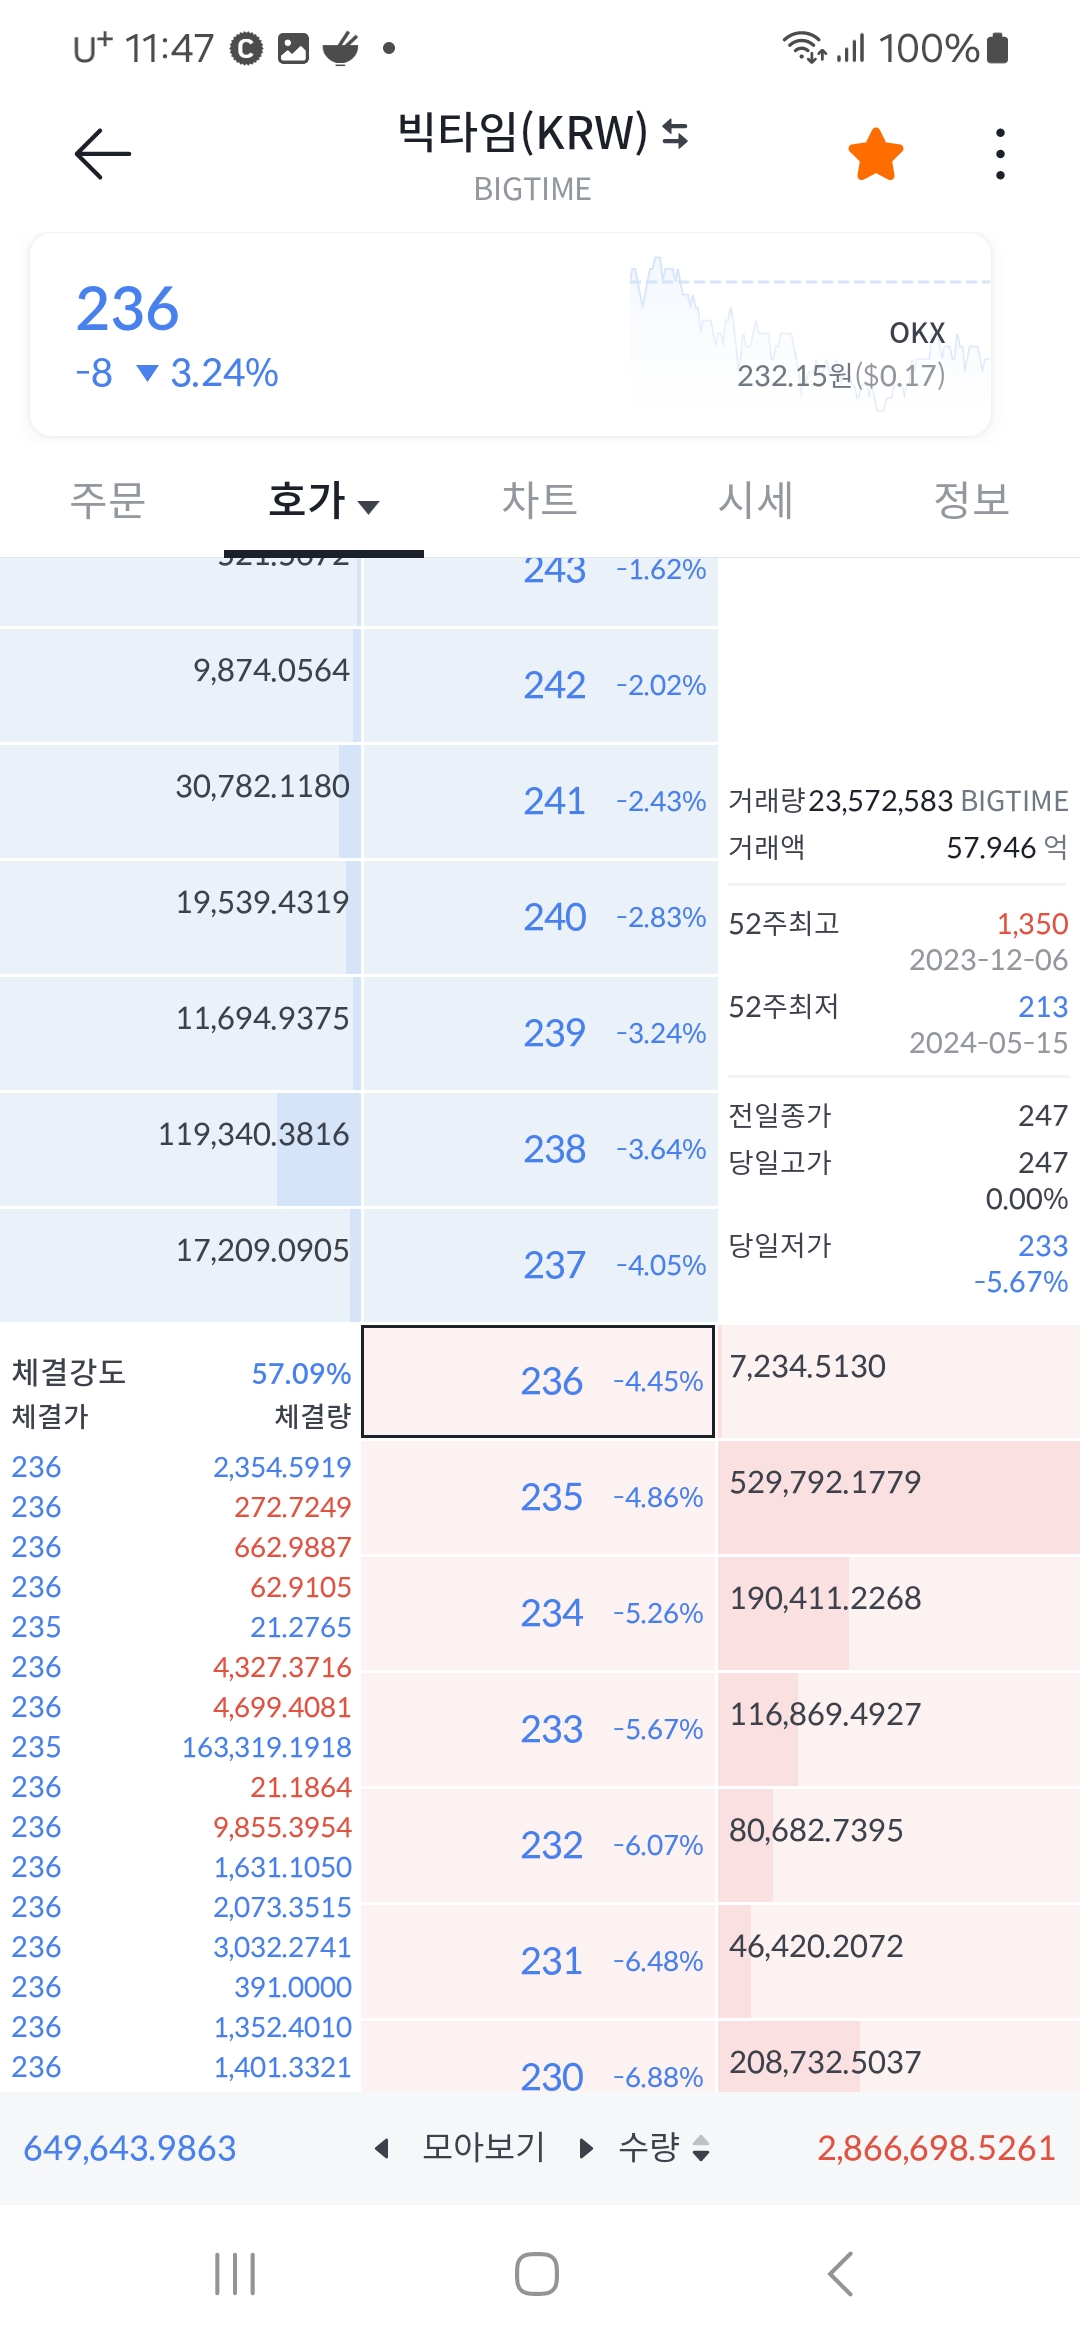The image size is (1080, 2340).
Task: Select current price 236 in order book
Action: pos(538,1382)
